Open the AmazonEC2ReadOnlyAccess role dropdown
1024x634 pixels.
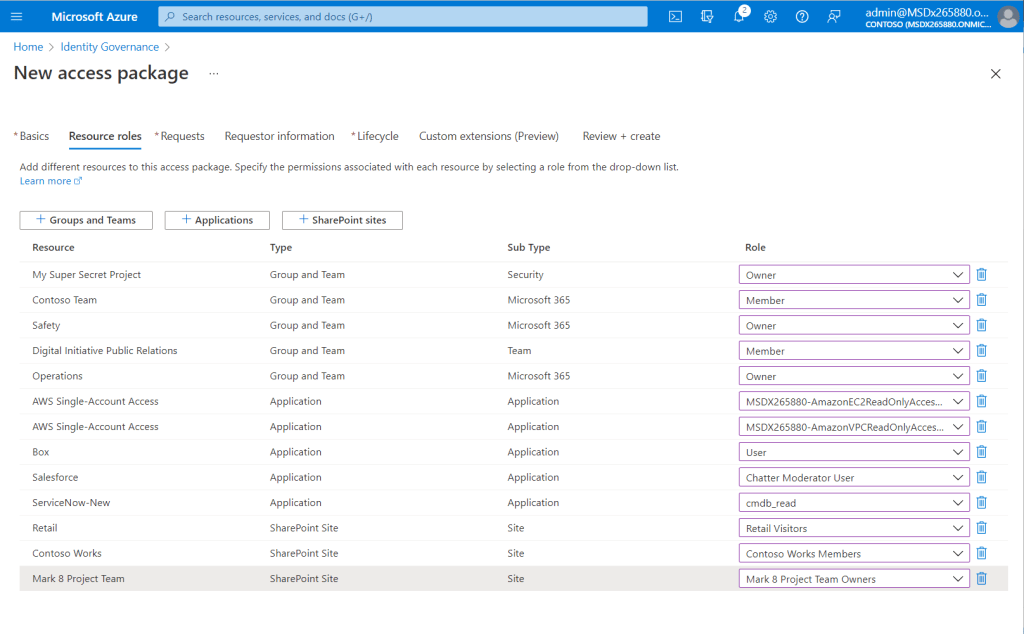pyautogui.click(x=854, y=402)
